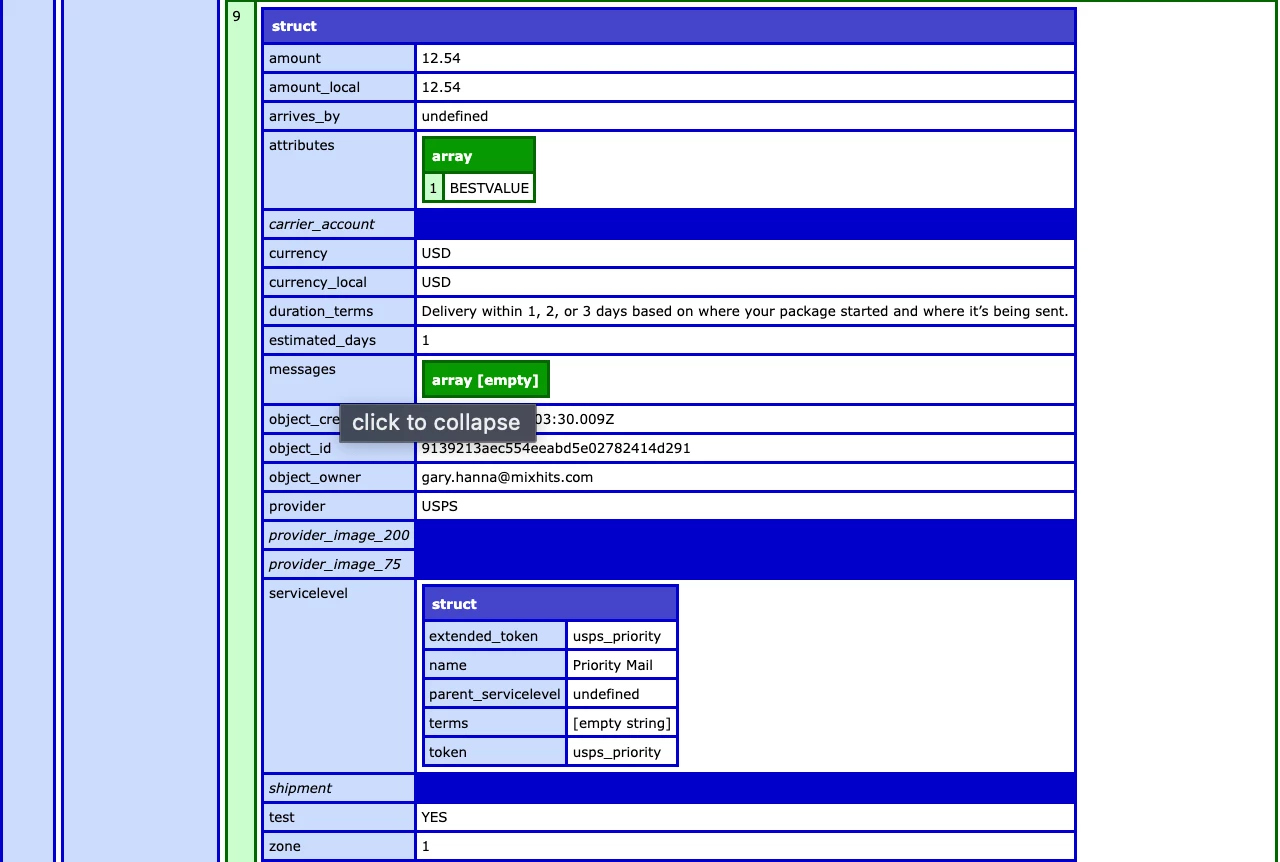Click the token key in servicelevel
The height and width of the screenshot is (862, 1280).
click(495, 752)
